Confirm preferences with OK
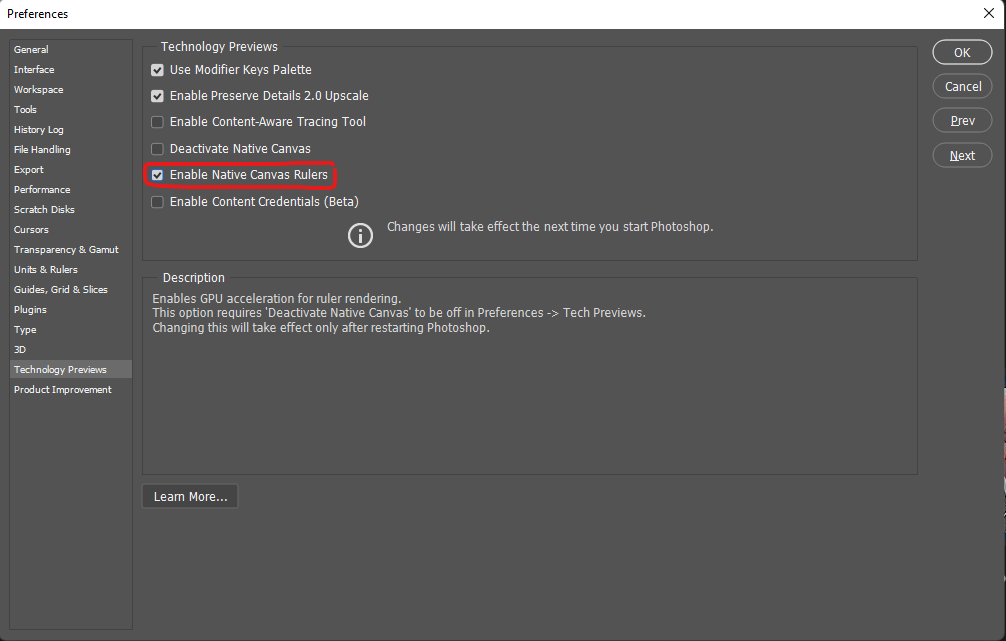Image resolution: width=1006 pixels, height=641 pixels. pyautogui.click(x=961, y=51)
